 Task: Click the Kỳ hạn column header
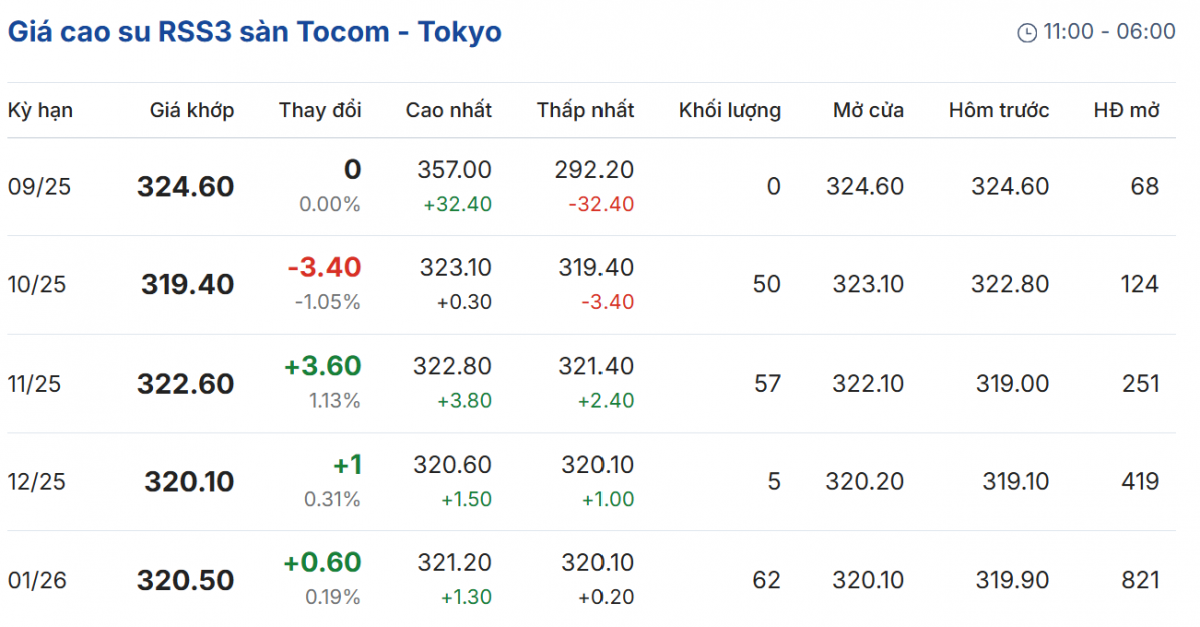click(40, 110)
